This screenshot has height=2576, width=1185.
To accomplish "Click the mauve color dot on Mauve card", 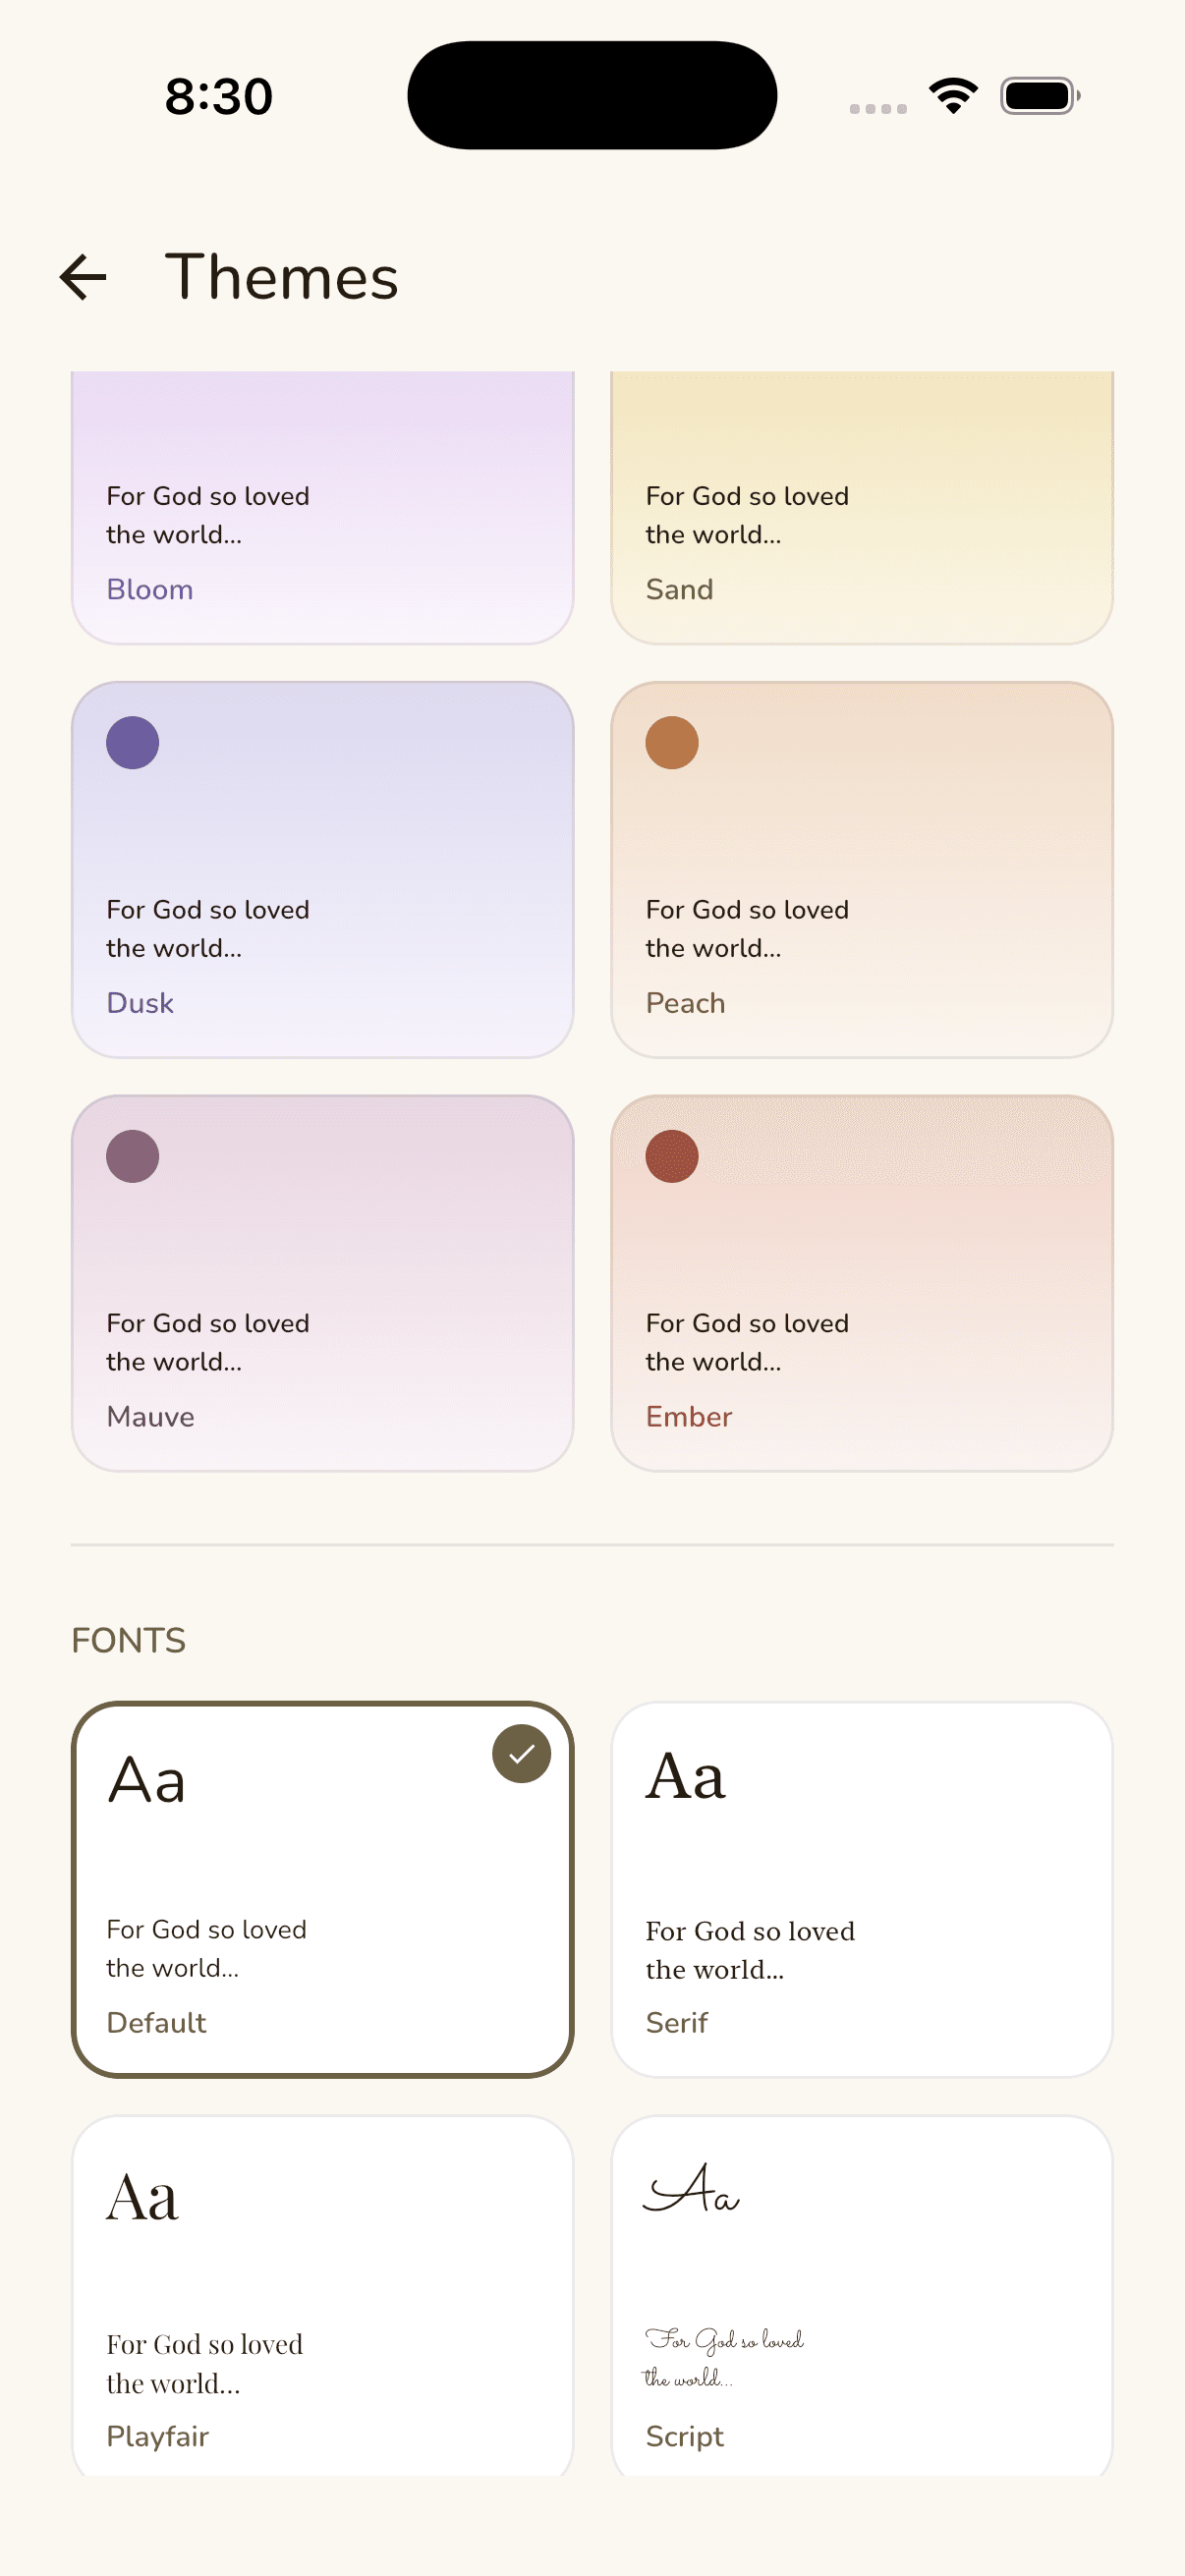I will point(132,1155).
